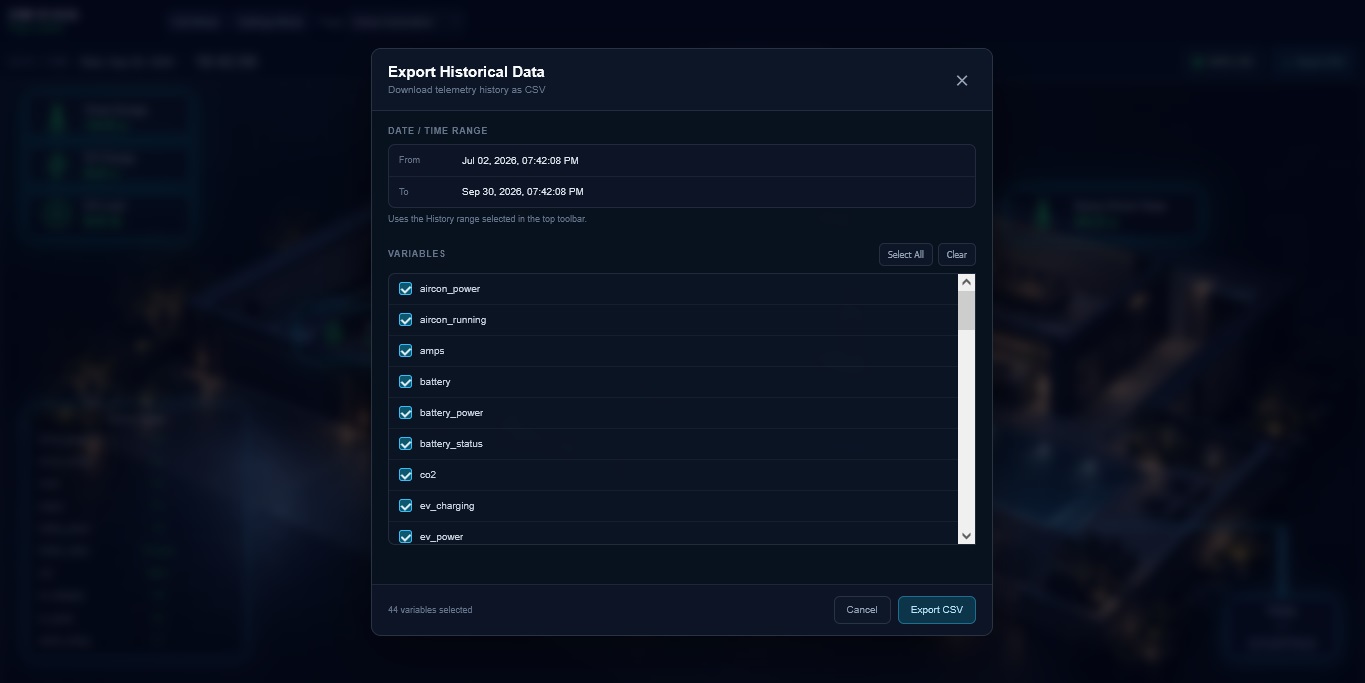Click the To date value

pyautogui.click(x=523, y=192)
